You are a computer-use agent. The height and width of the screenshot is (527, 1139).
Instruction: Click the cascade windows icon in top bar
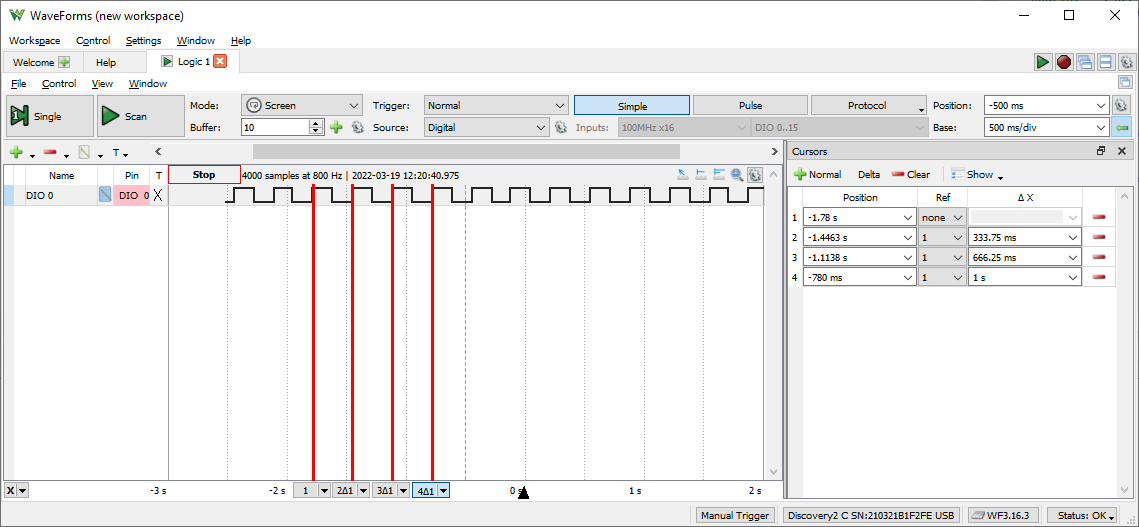coord(1085,63)
